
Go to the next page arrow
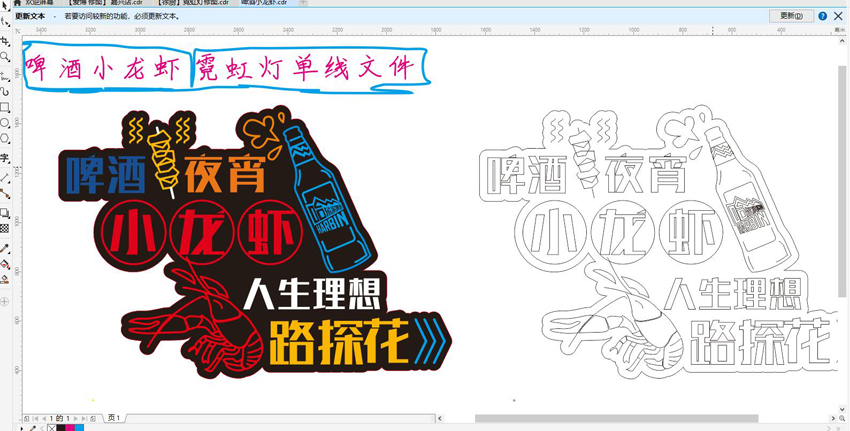pyautogui.click(x=76, y=418)
